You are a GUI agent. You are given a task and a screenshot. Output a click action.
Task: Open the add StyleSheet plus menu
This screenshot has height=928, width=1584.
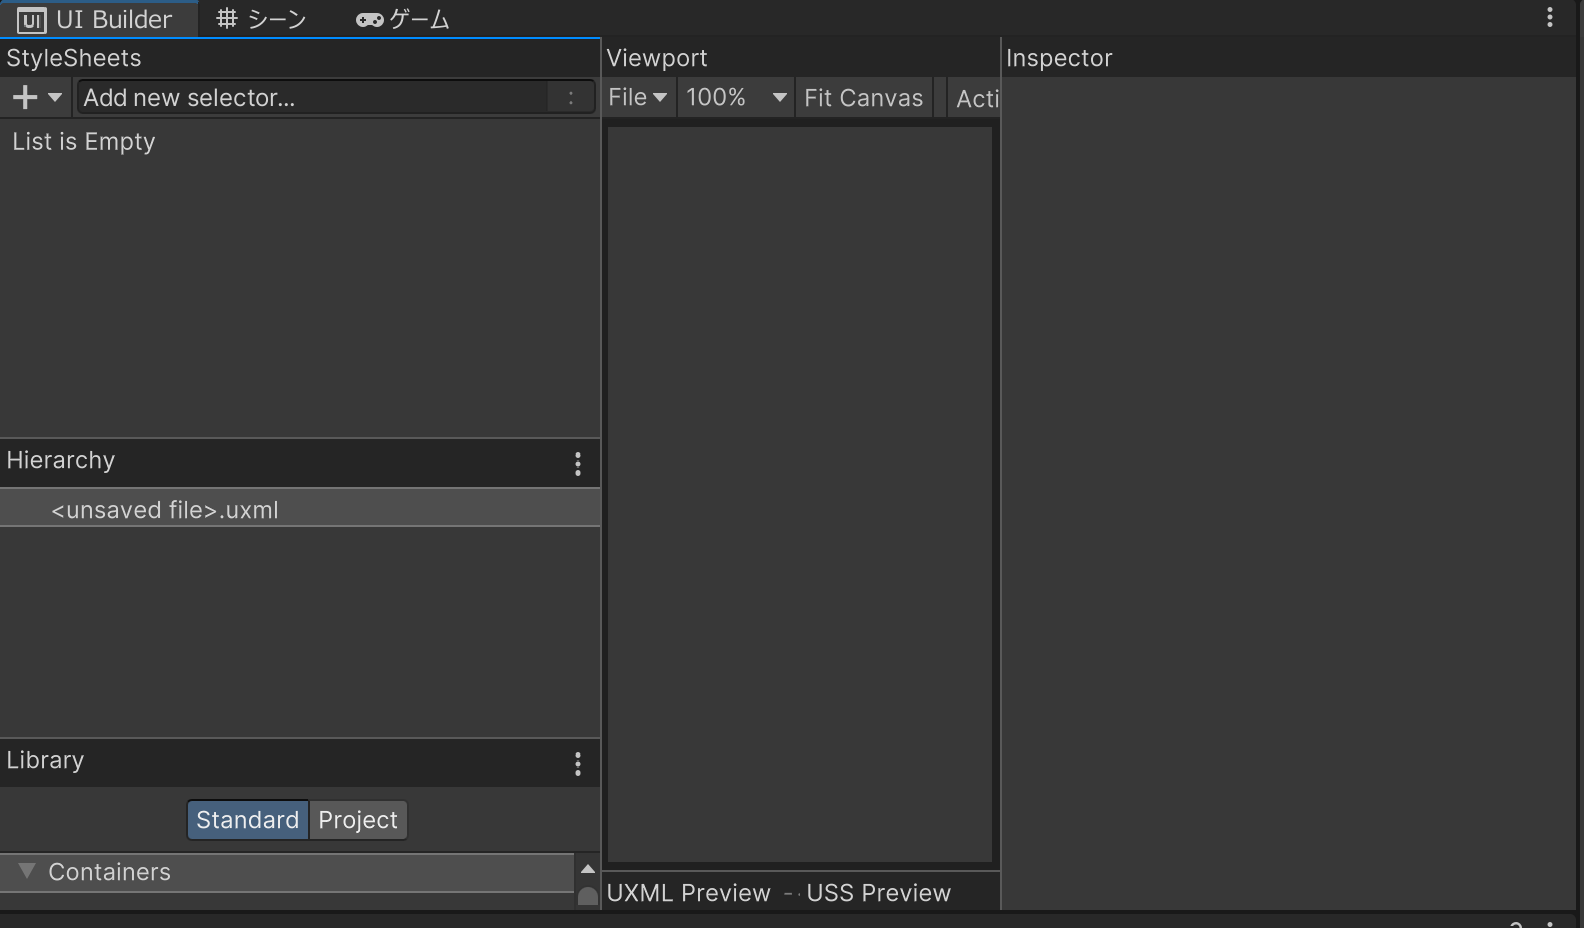[x=36, y=98]
